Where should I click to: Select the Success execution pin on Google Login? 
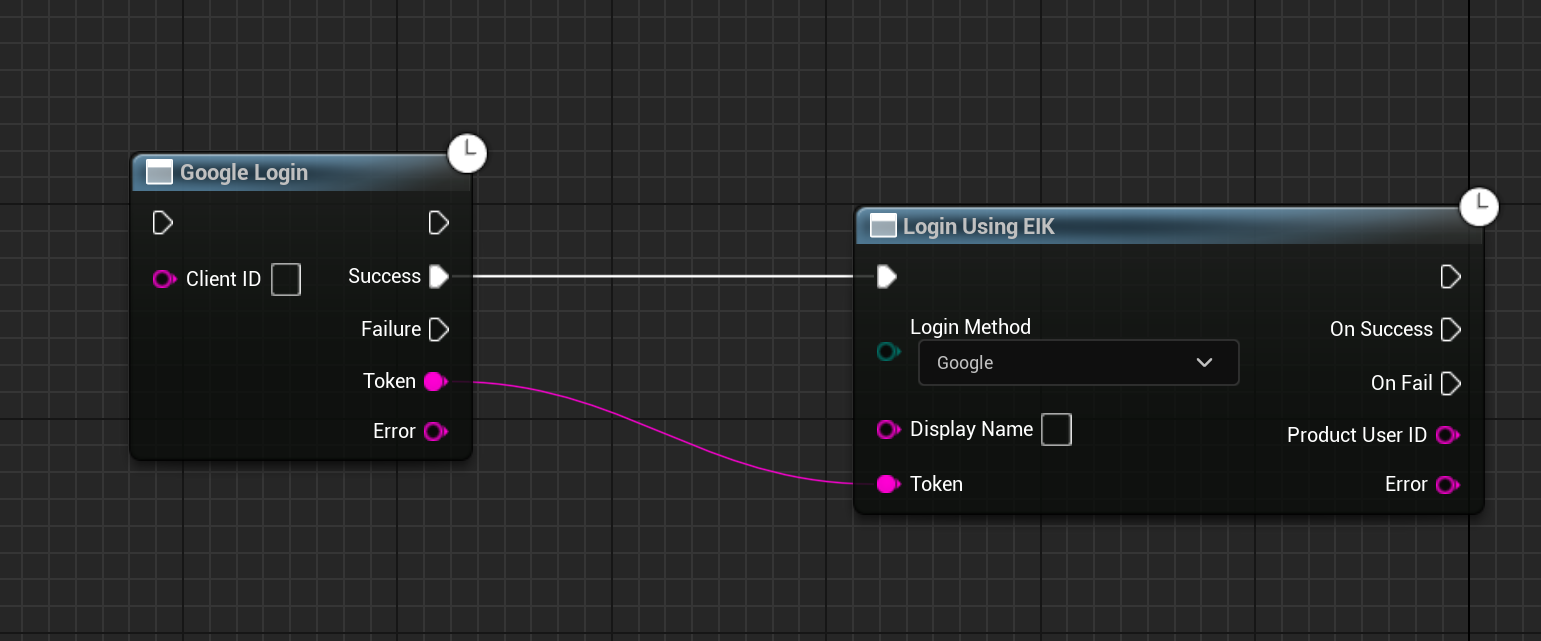pyautogui.click(x=438, y=276)
